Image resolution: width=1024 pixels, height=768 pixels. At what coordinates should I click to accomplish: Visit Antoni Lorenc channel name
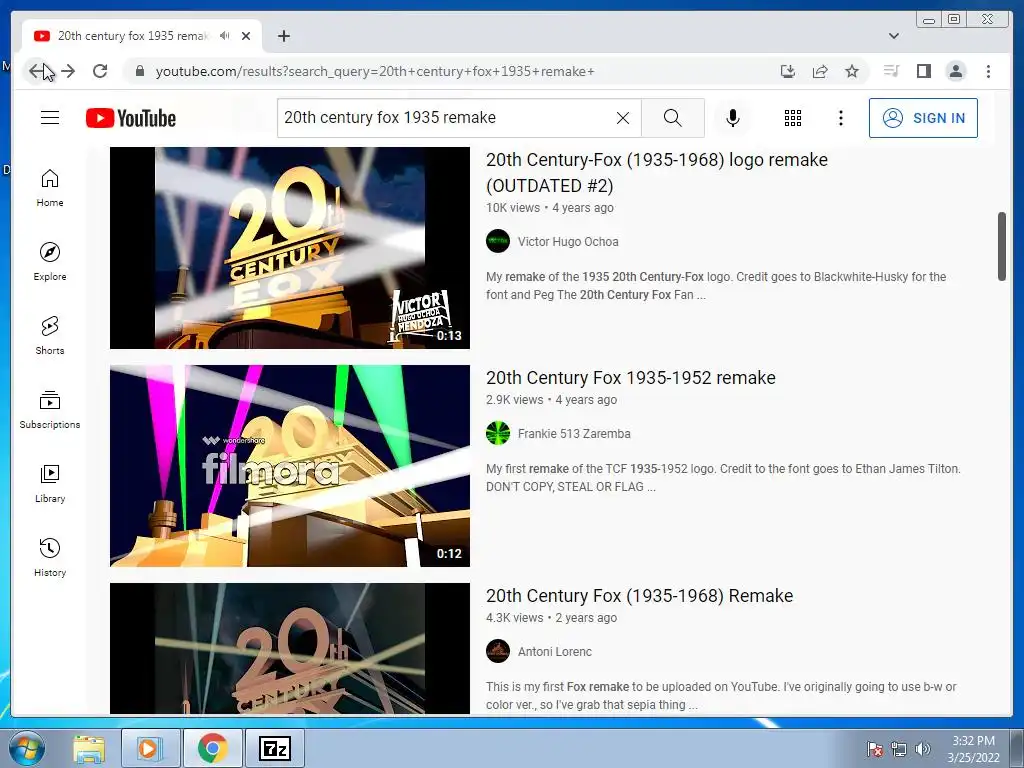click(x=555, y=652)
